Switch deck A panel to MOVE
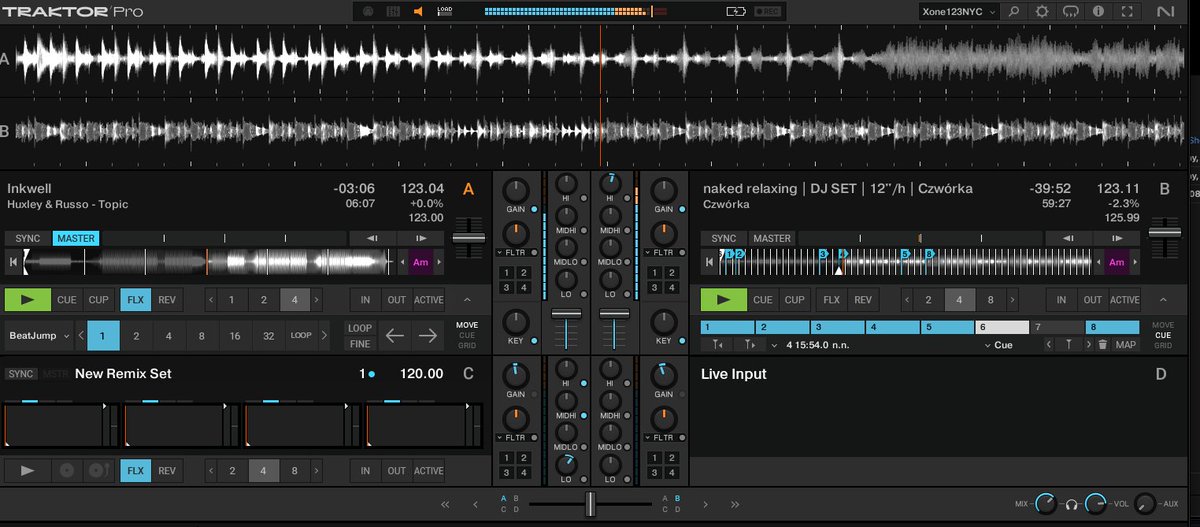The height and width of the screenshot is (527, 1200). point(467,325)
